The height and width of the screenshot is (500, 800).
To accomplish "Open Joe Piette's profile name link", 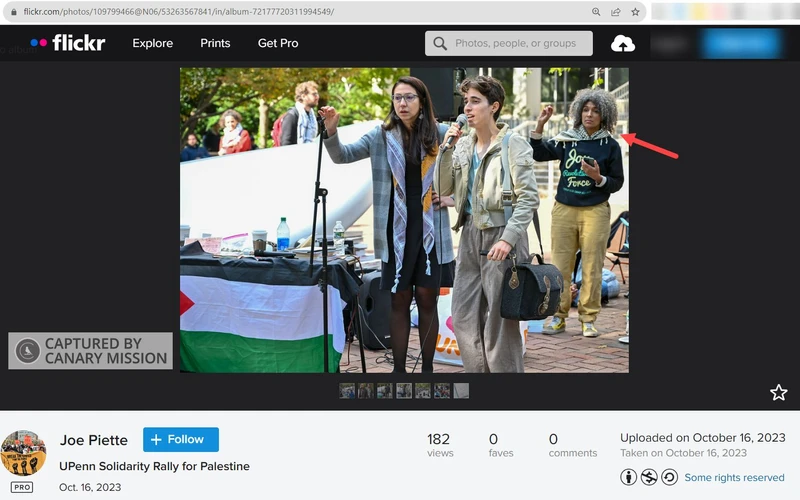I will [94, 440].
